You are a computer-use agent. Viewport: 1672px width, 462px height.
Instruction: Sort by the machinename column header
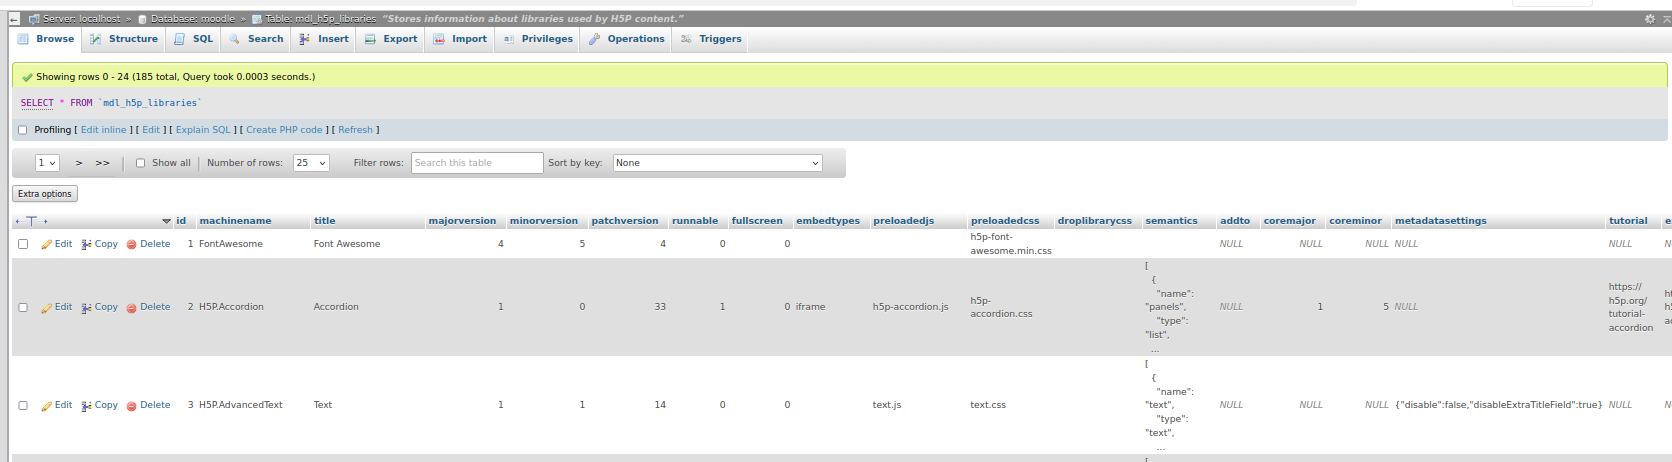[235, 221]
